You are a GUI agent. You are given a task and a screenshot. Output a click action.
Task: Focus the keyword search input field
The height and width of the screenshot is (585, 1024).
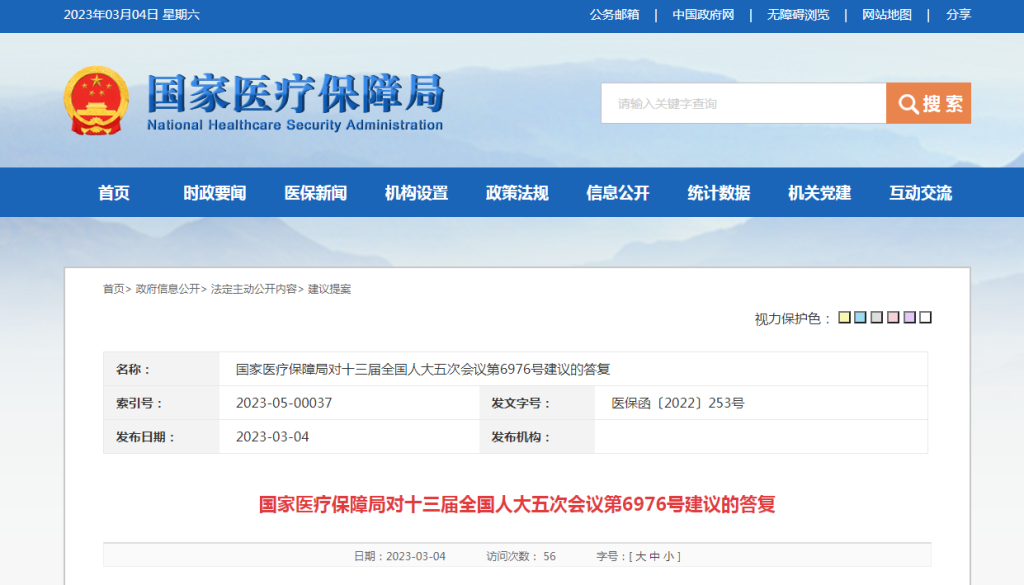pos(743,104)
